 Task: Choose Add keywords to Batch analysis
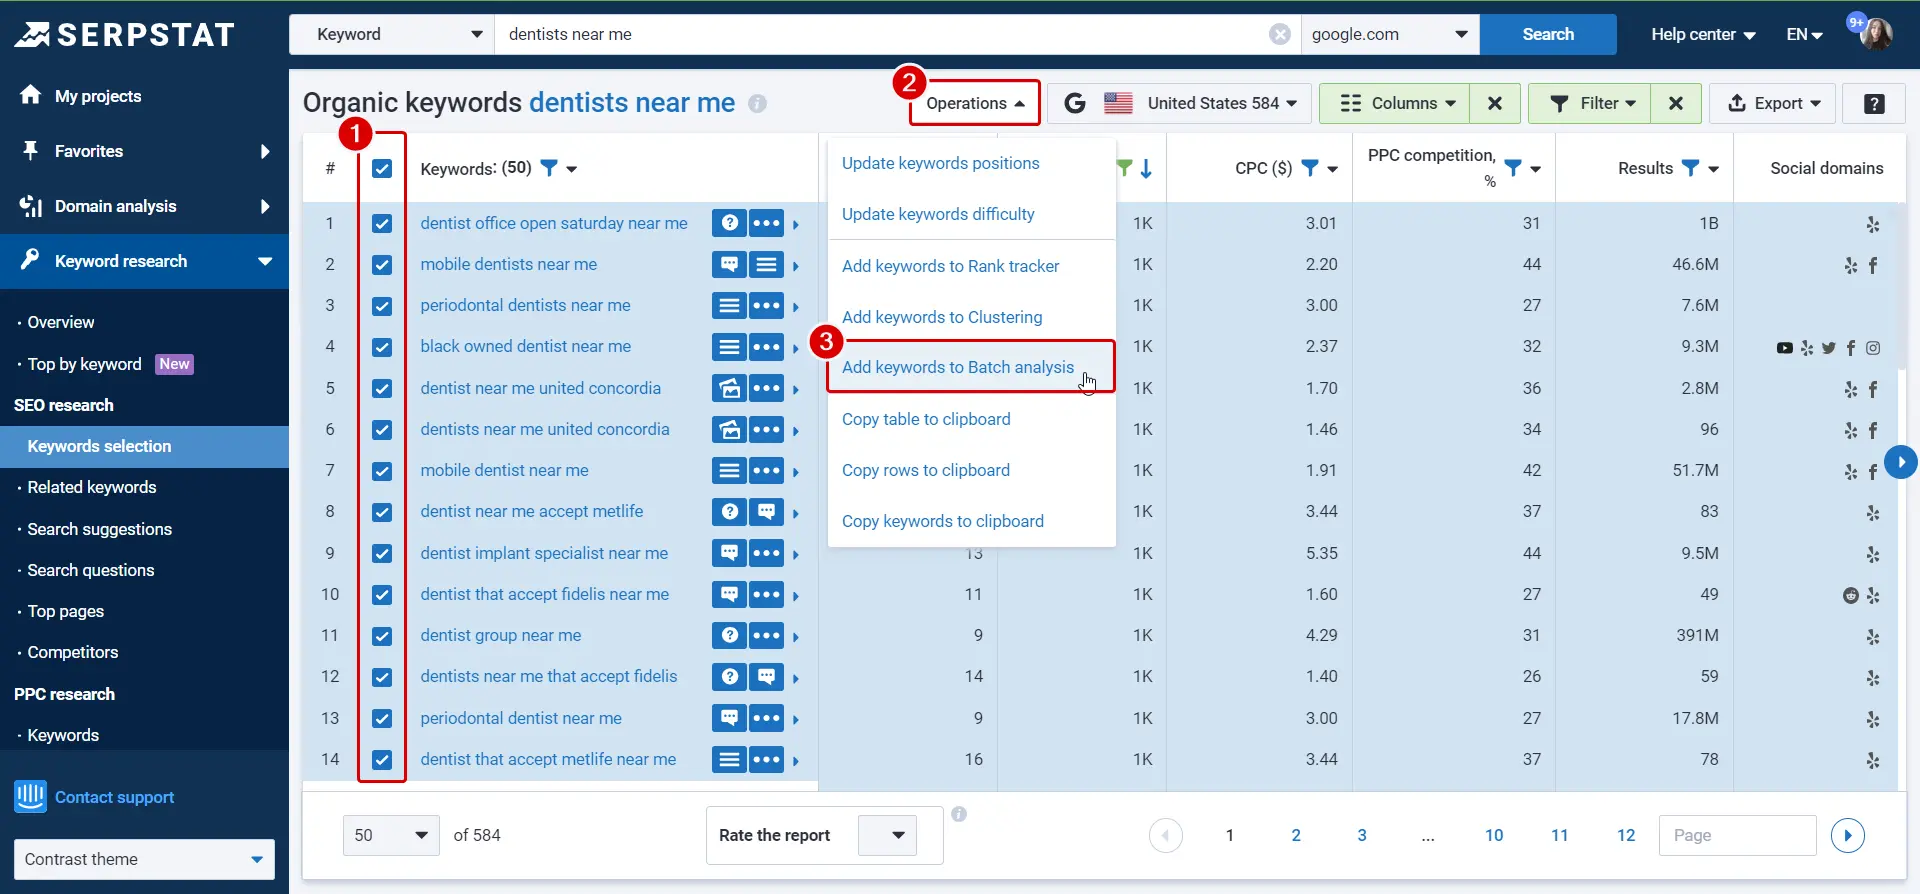[x=958, y=367]
